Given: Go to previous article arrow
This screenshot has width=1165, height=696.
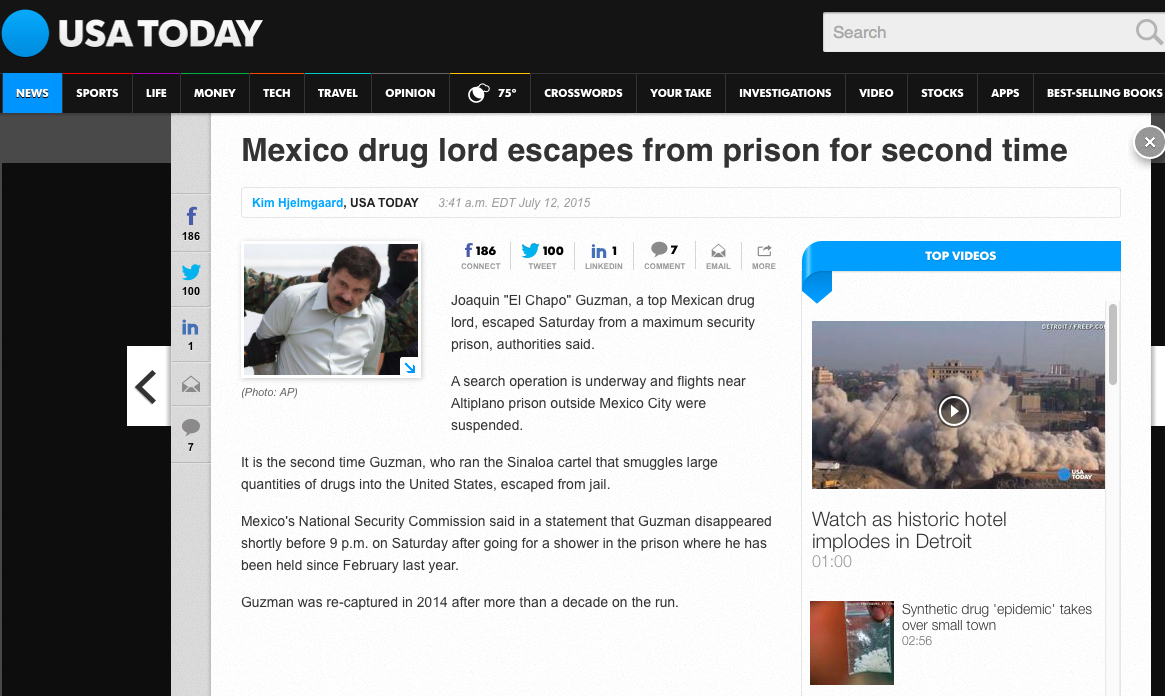Looking at the screenshot, I should coord(147,386).
